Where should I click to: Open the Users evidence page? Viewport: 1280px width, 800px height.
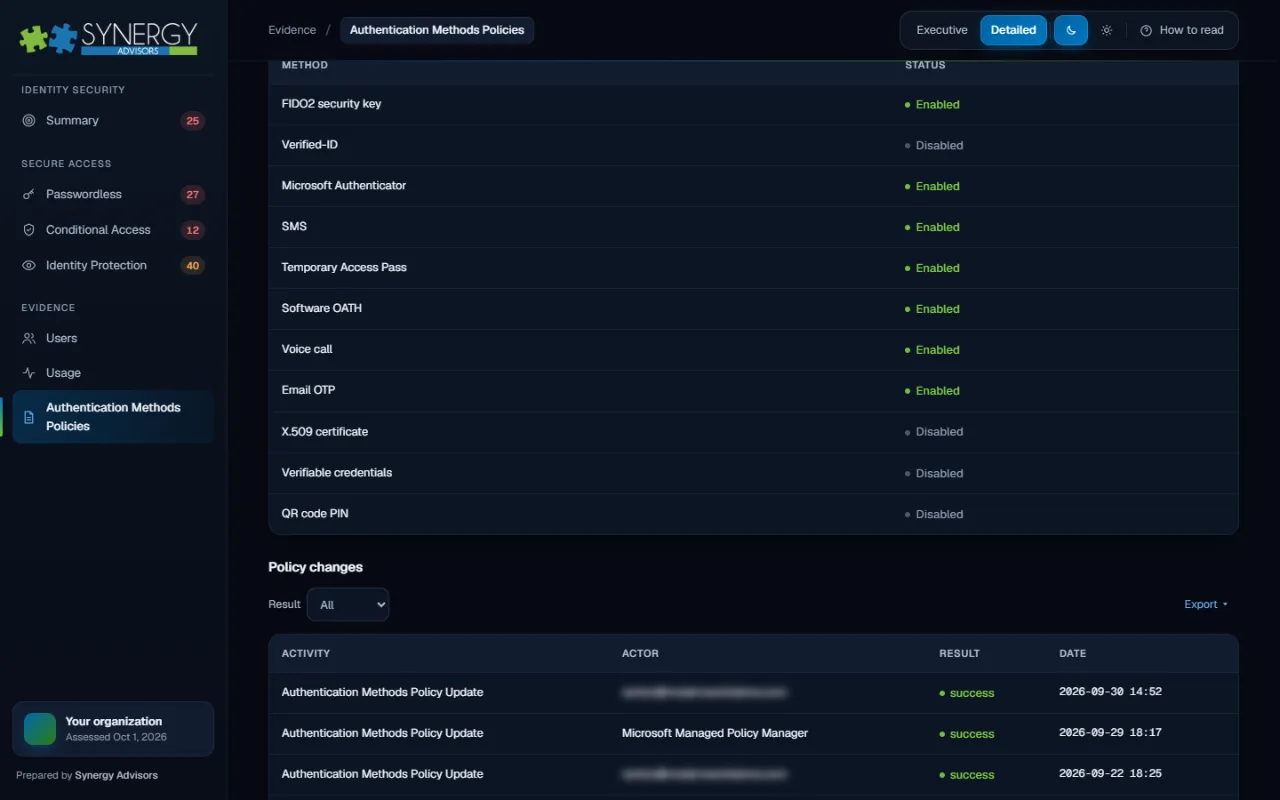click(x=113, y=339)
